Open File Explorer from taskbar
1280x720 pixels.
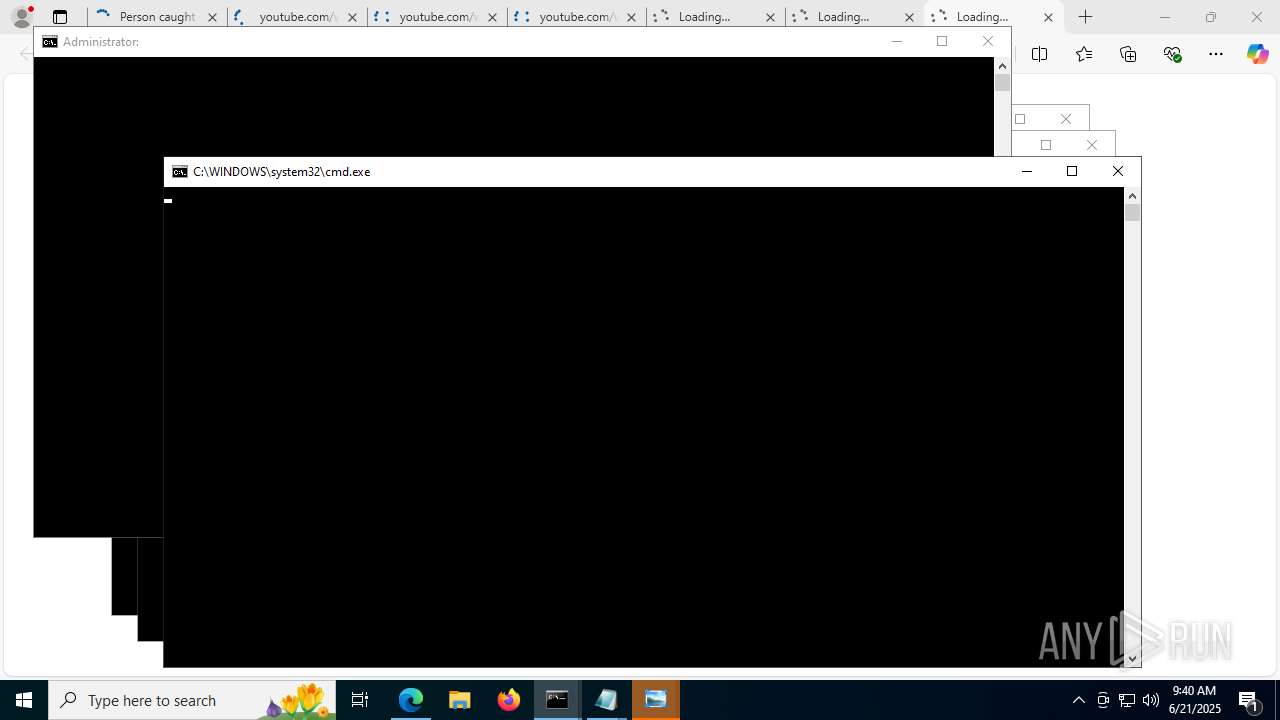pyautogui.click(x=460, y=700)
